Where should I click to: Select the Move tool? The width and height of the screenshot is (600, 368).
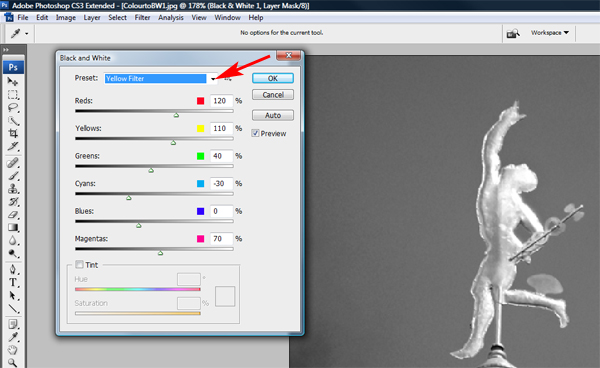(x=13, y=81)
